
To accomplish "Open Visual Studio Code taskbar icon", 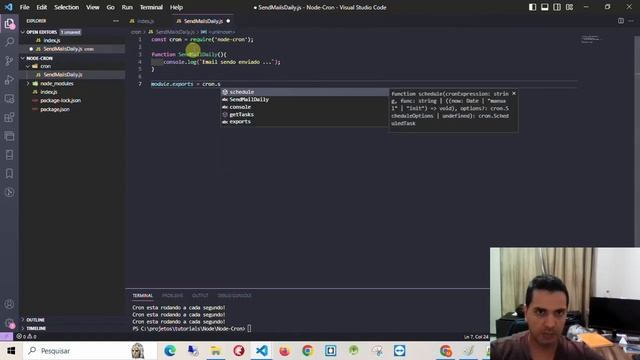I will [x=262, y=351].
